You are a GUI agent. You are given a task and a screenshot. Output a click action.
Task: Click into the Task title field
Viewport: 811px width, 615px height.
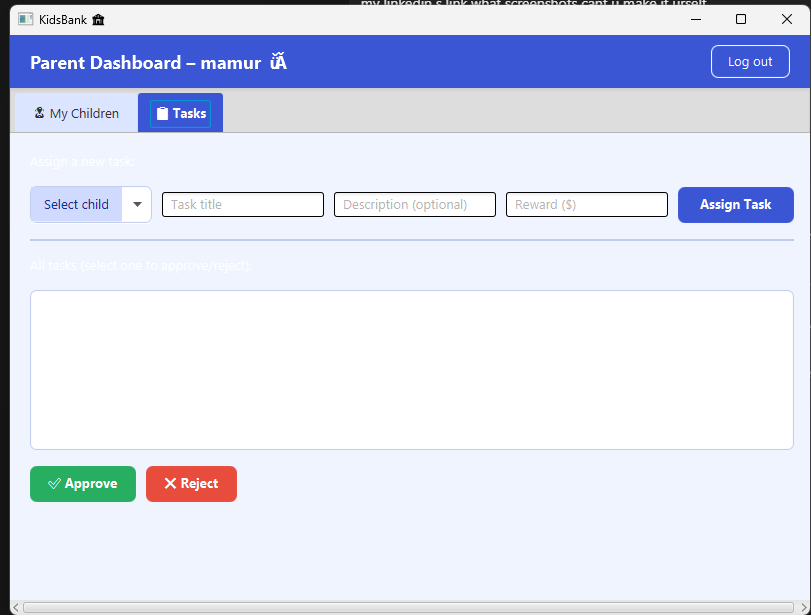[243, 204]
